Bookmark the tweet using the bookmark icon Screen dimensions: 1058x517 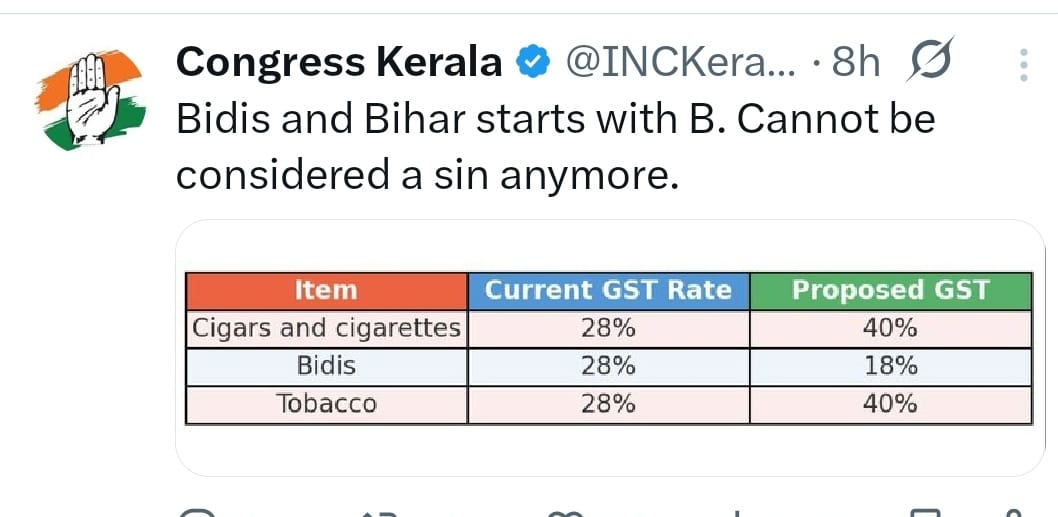[x=926, y=512]
